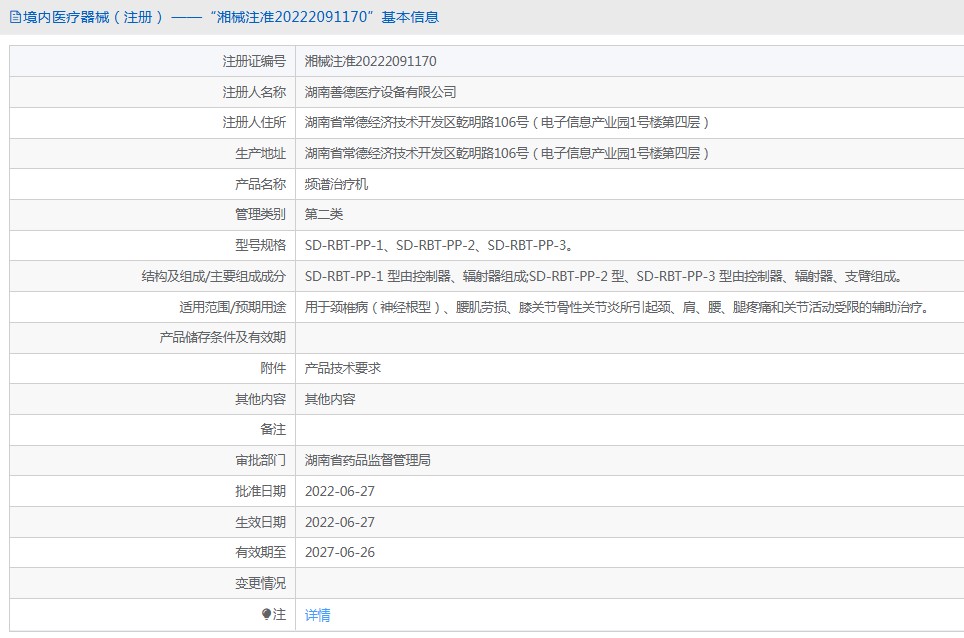Click the lightbulb icon beside 注

tap(266, 614)
